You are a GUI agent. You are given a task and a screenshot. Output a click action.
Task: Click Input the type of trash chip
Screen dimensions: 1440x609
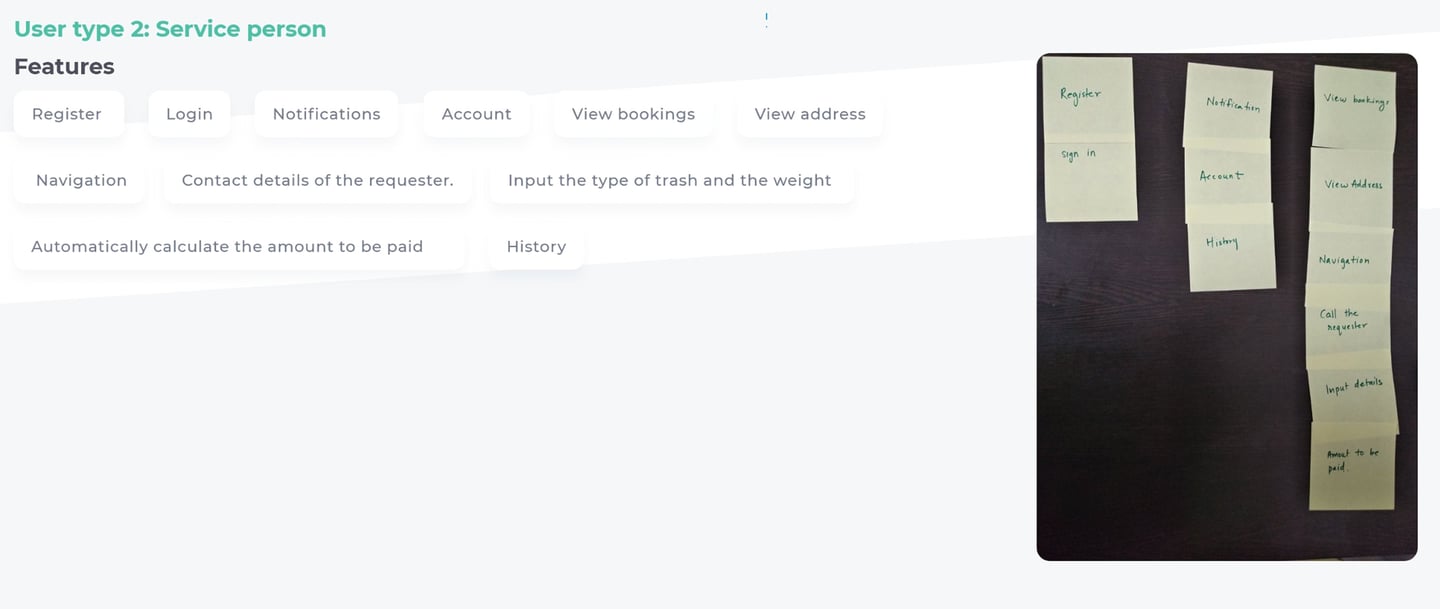pyautogui.click(x=670, y=180)
